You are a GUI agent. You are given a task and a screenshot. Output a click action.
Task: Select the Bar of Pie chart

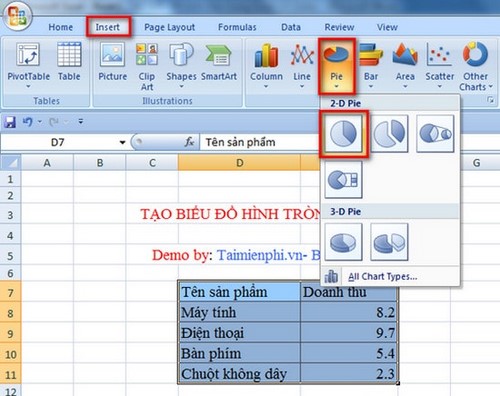[x=343, y=180]
